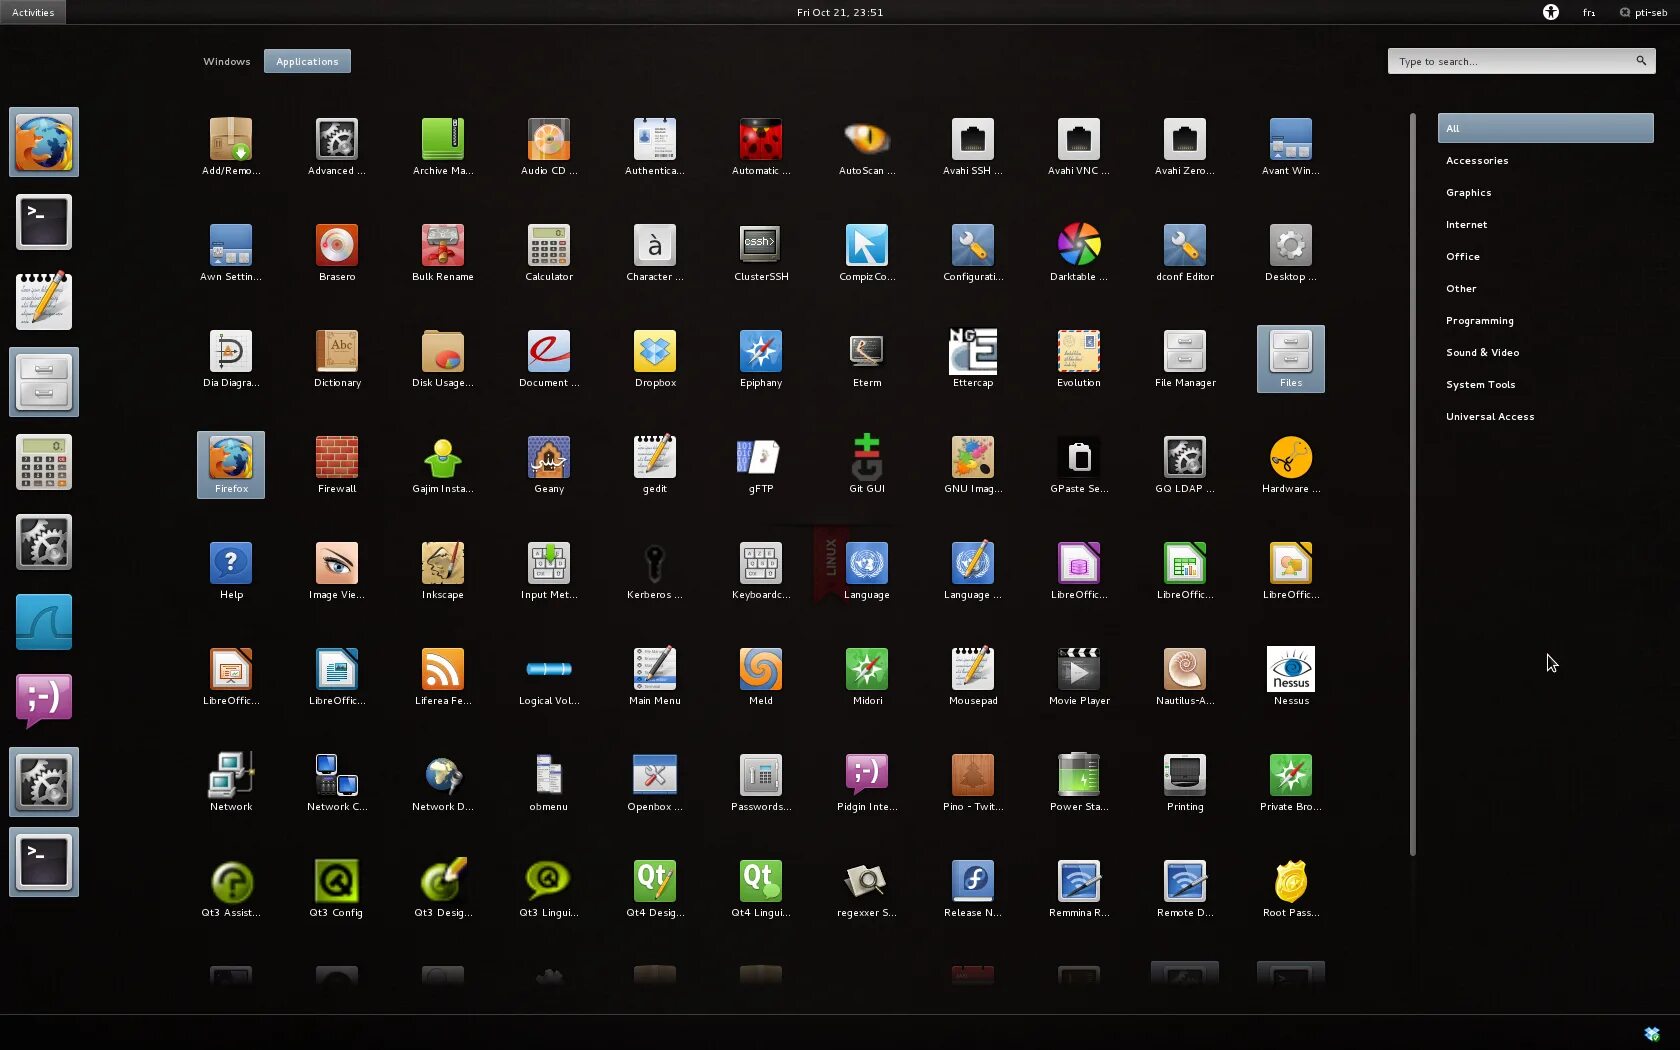Switch to the Windows view

click(227, 61)
